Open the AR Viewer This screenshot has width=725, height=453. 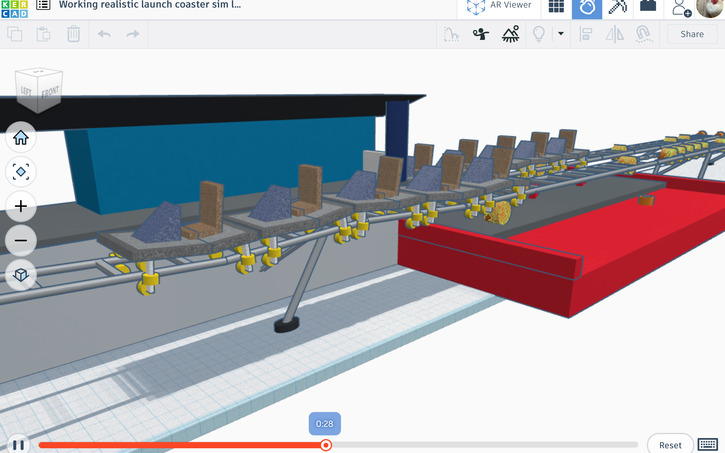point(499,6)
